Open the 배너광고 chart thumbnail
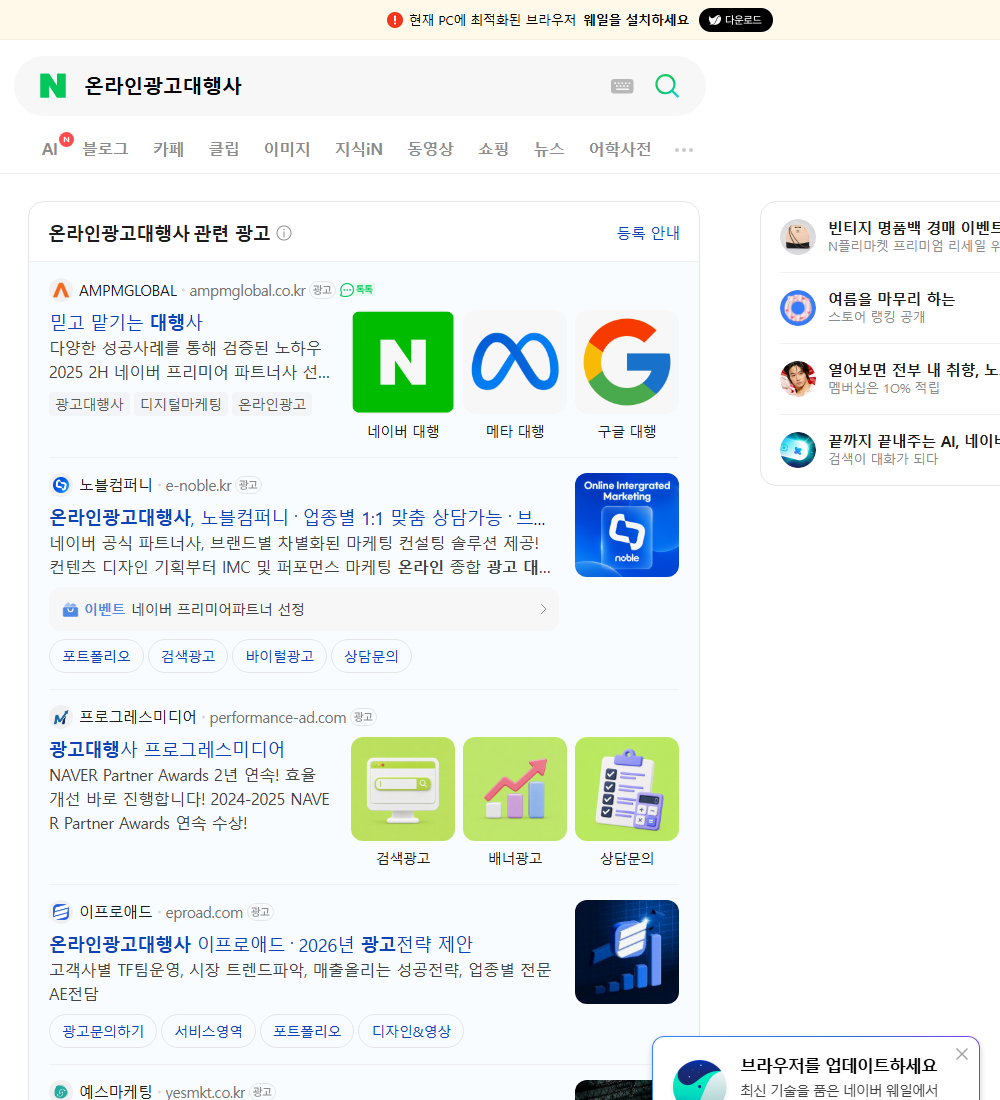The image size is (1000, 1100). pyautogui.click(x=515, y=789)
